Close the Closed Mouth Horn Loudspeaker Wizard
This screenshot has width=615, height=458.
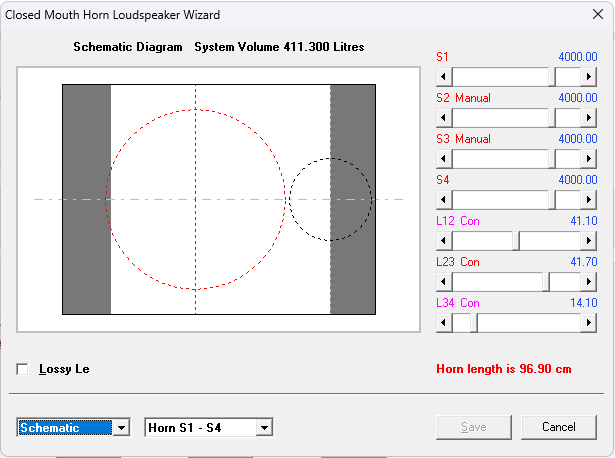point(598,15)
